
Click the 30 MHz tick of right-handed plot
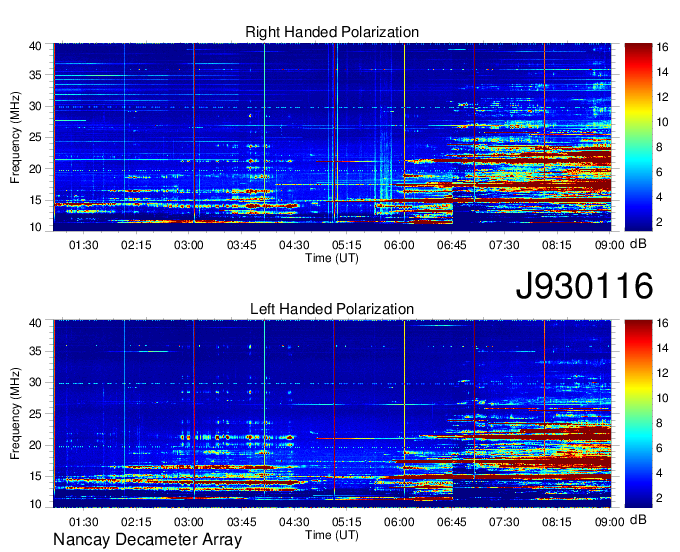[x=35, y=106]
